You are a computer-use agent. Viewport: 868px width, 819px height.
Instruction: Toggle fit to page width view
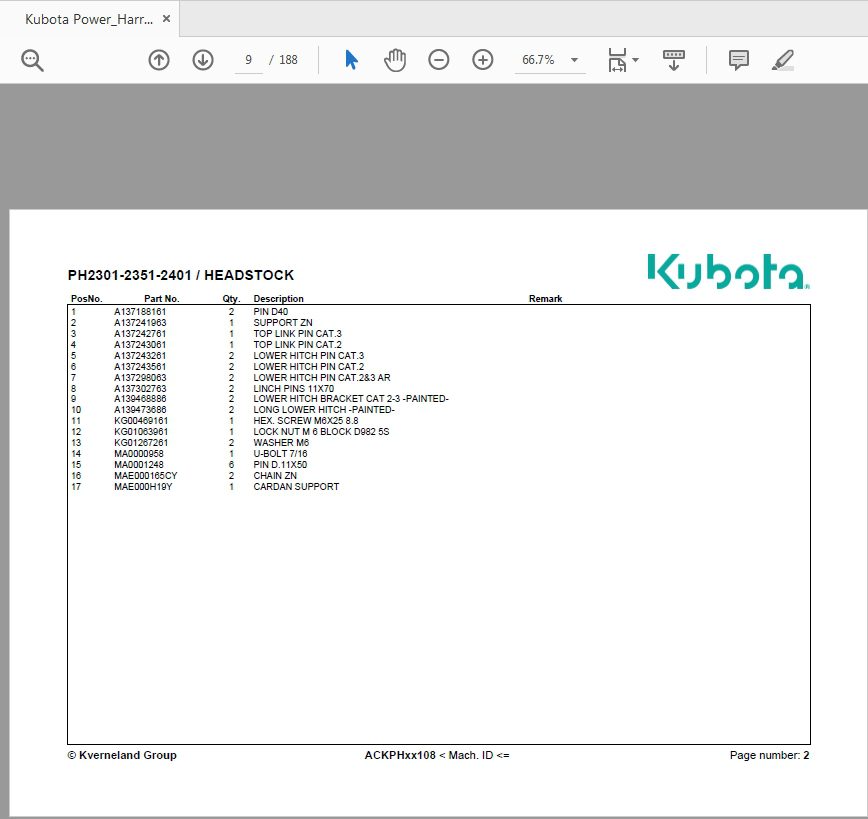pyautogui.click(x=616, y=60)
